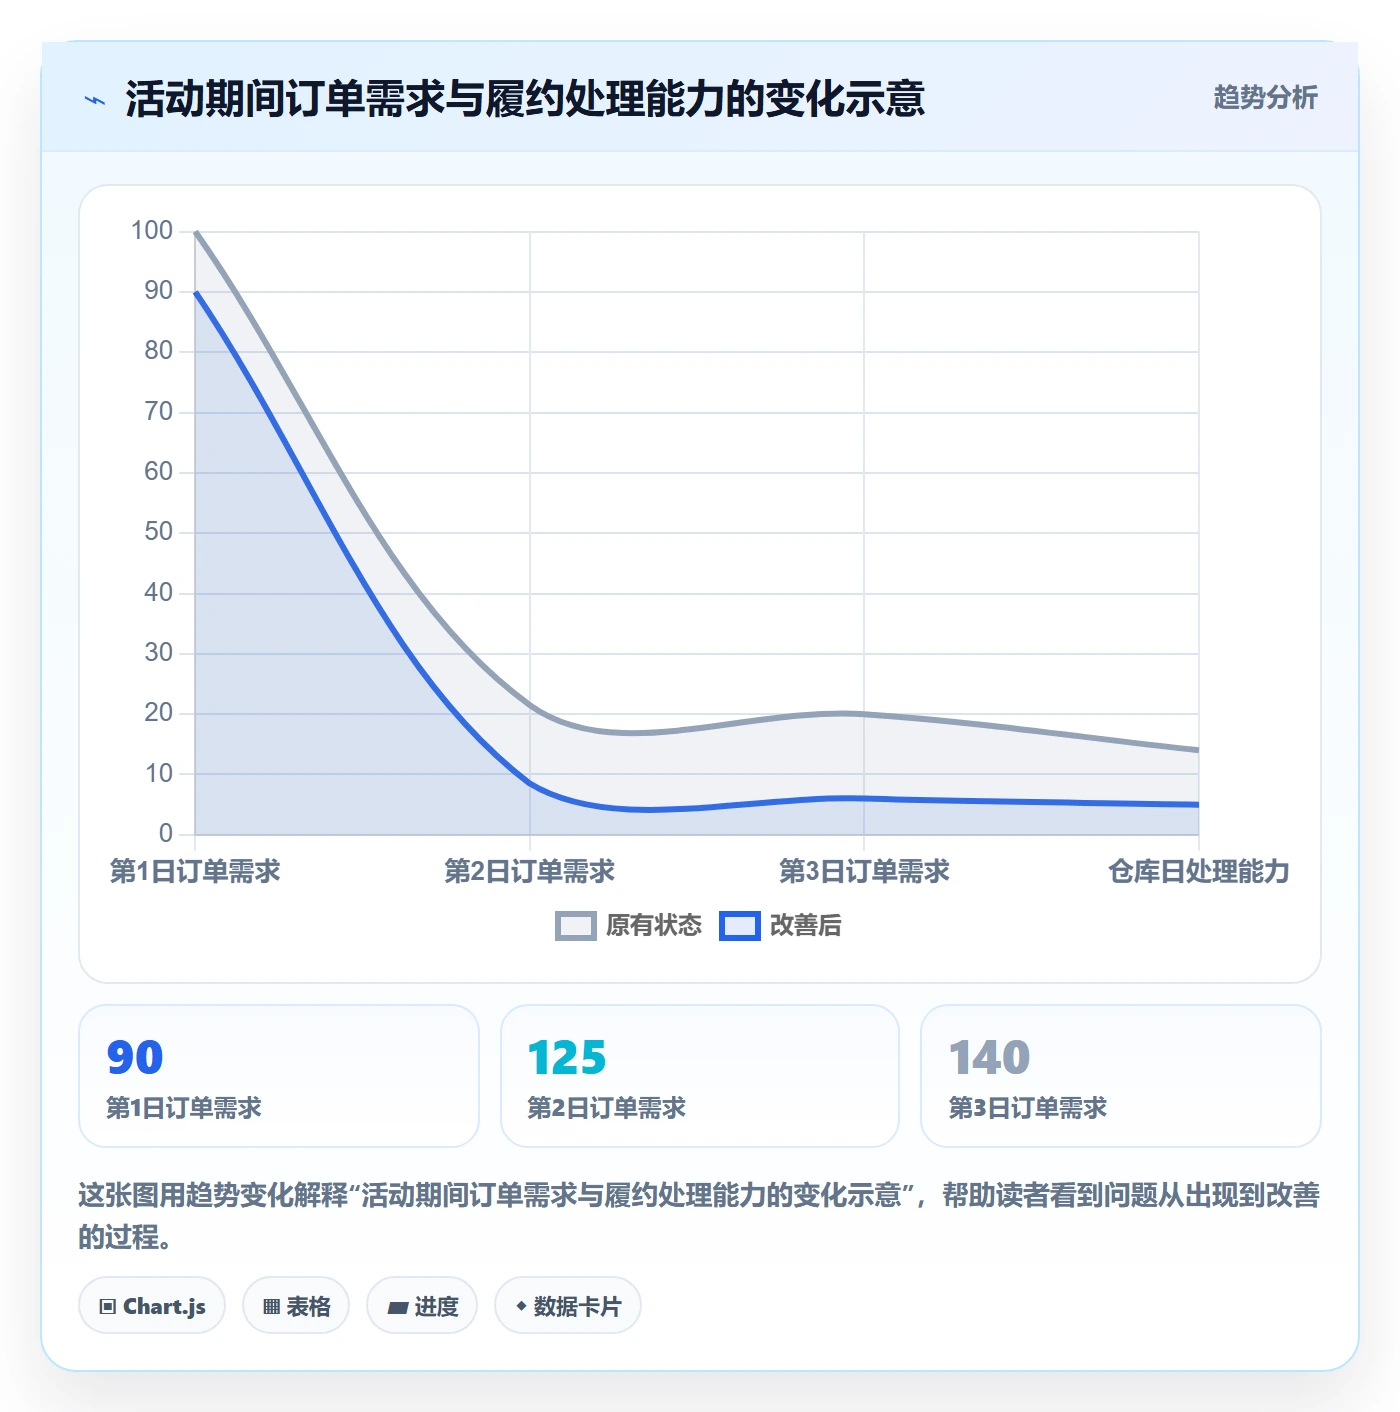Image resolution: width=1400 pixels, height=1412 pixels.
Task: Open the 125 第2日订单需求 stat card
Action: coord(700,1076)
